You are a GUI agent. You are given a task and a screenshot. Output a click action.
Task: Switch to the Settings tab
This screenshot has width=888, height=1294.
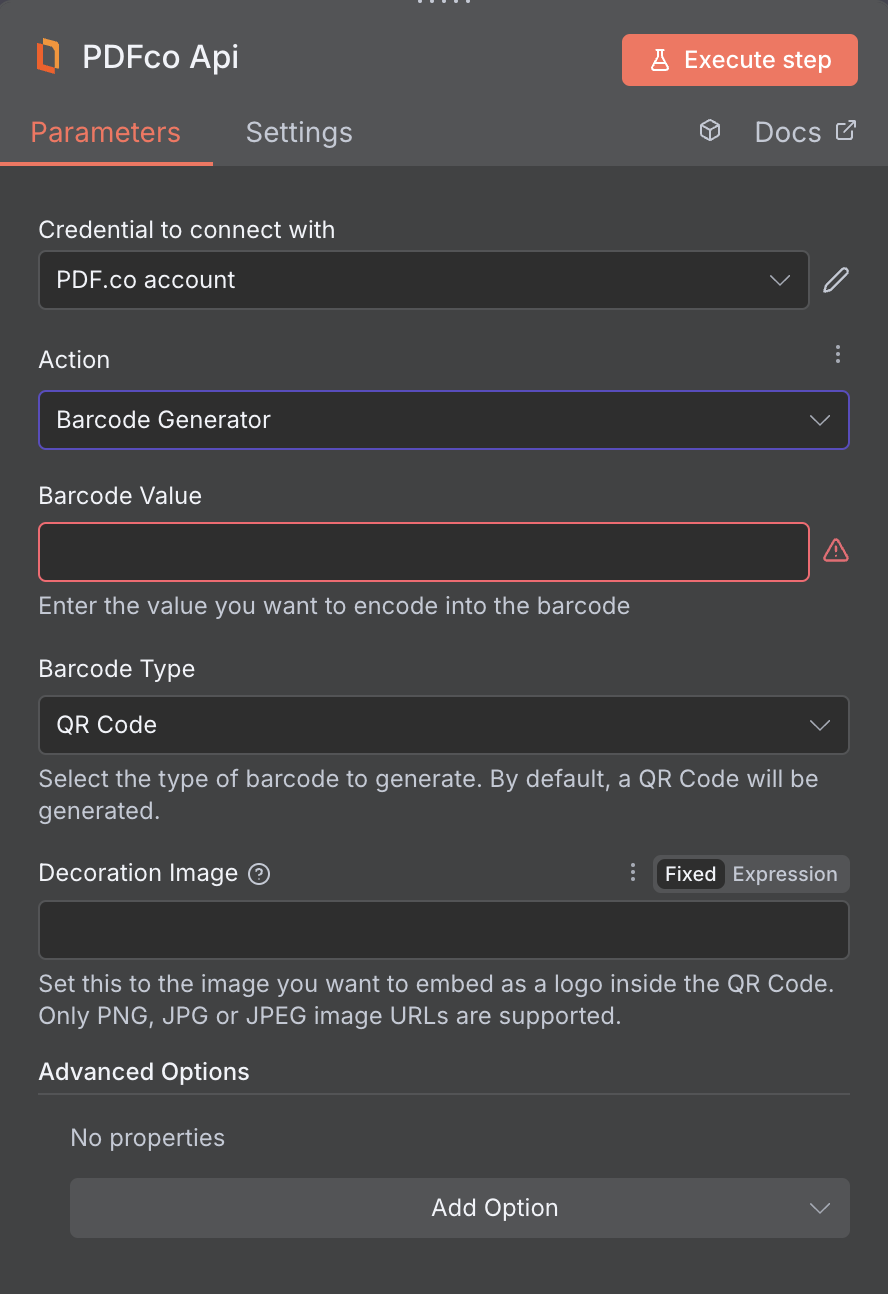tap(298, 131)
